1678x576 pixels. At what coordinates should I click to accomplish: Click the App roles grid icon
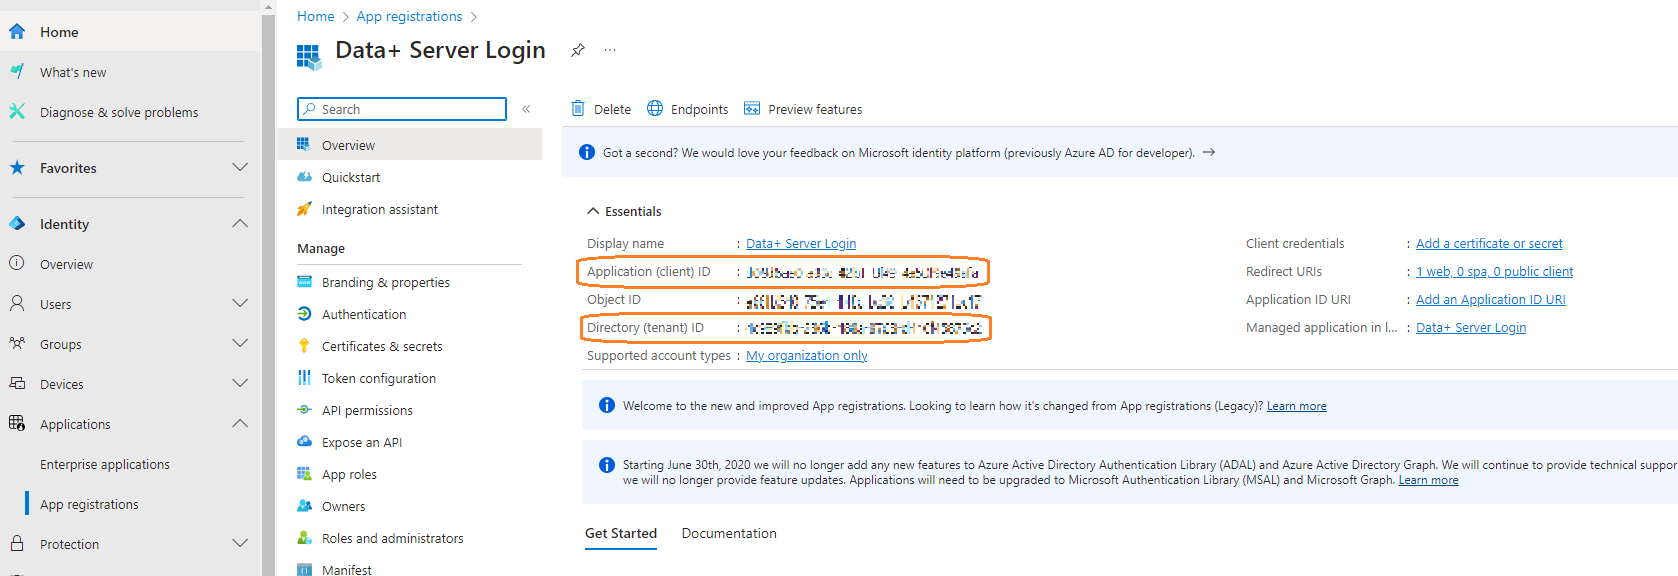pyautogui.click(x=304, y=474)
